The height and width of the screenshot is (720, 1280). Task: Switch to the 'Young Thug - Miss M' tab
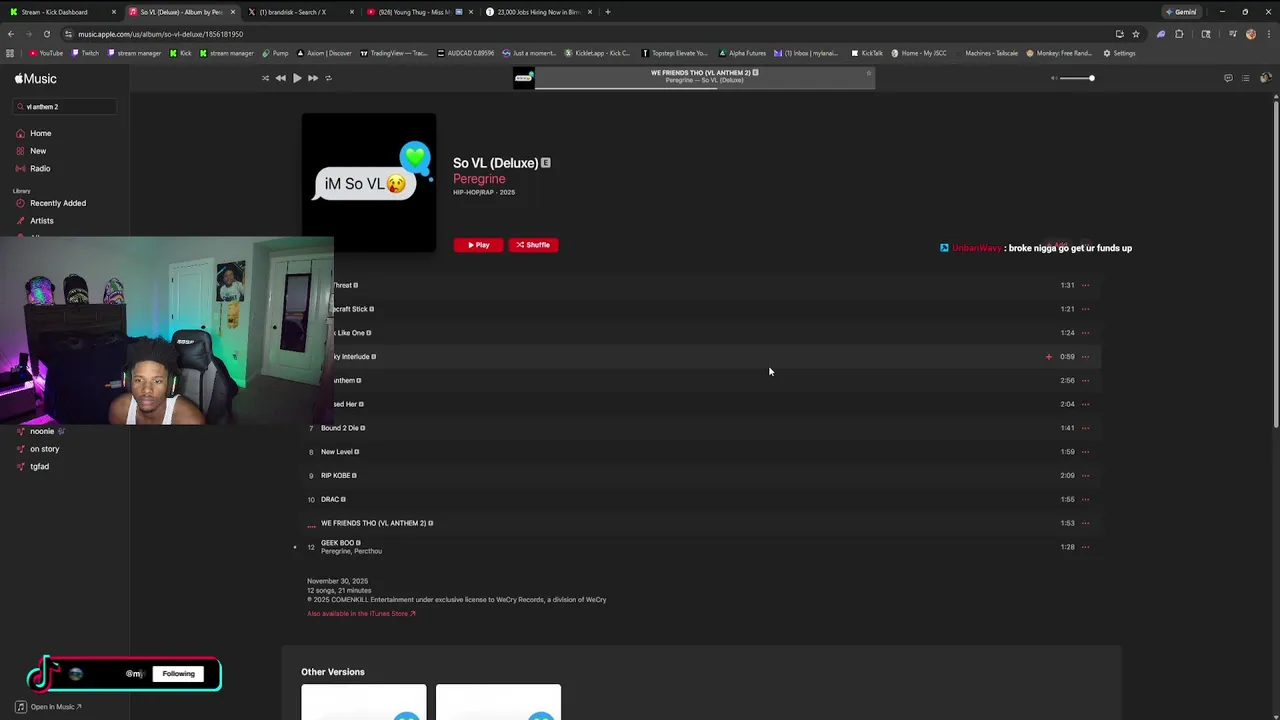pos(420,12)
